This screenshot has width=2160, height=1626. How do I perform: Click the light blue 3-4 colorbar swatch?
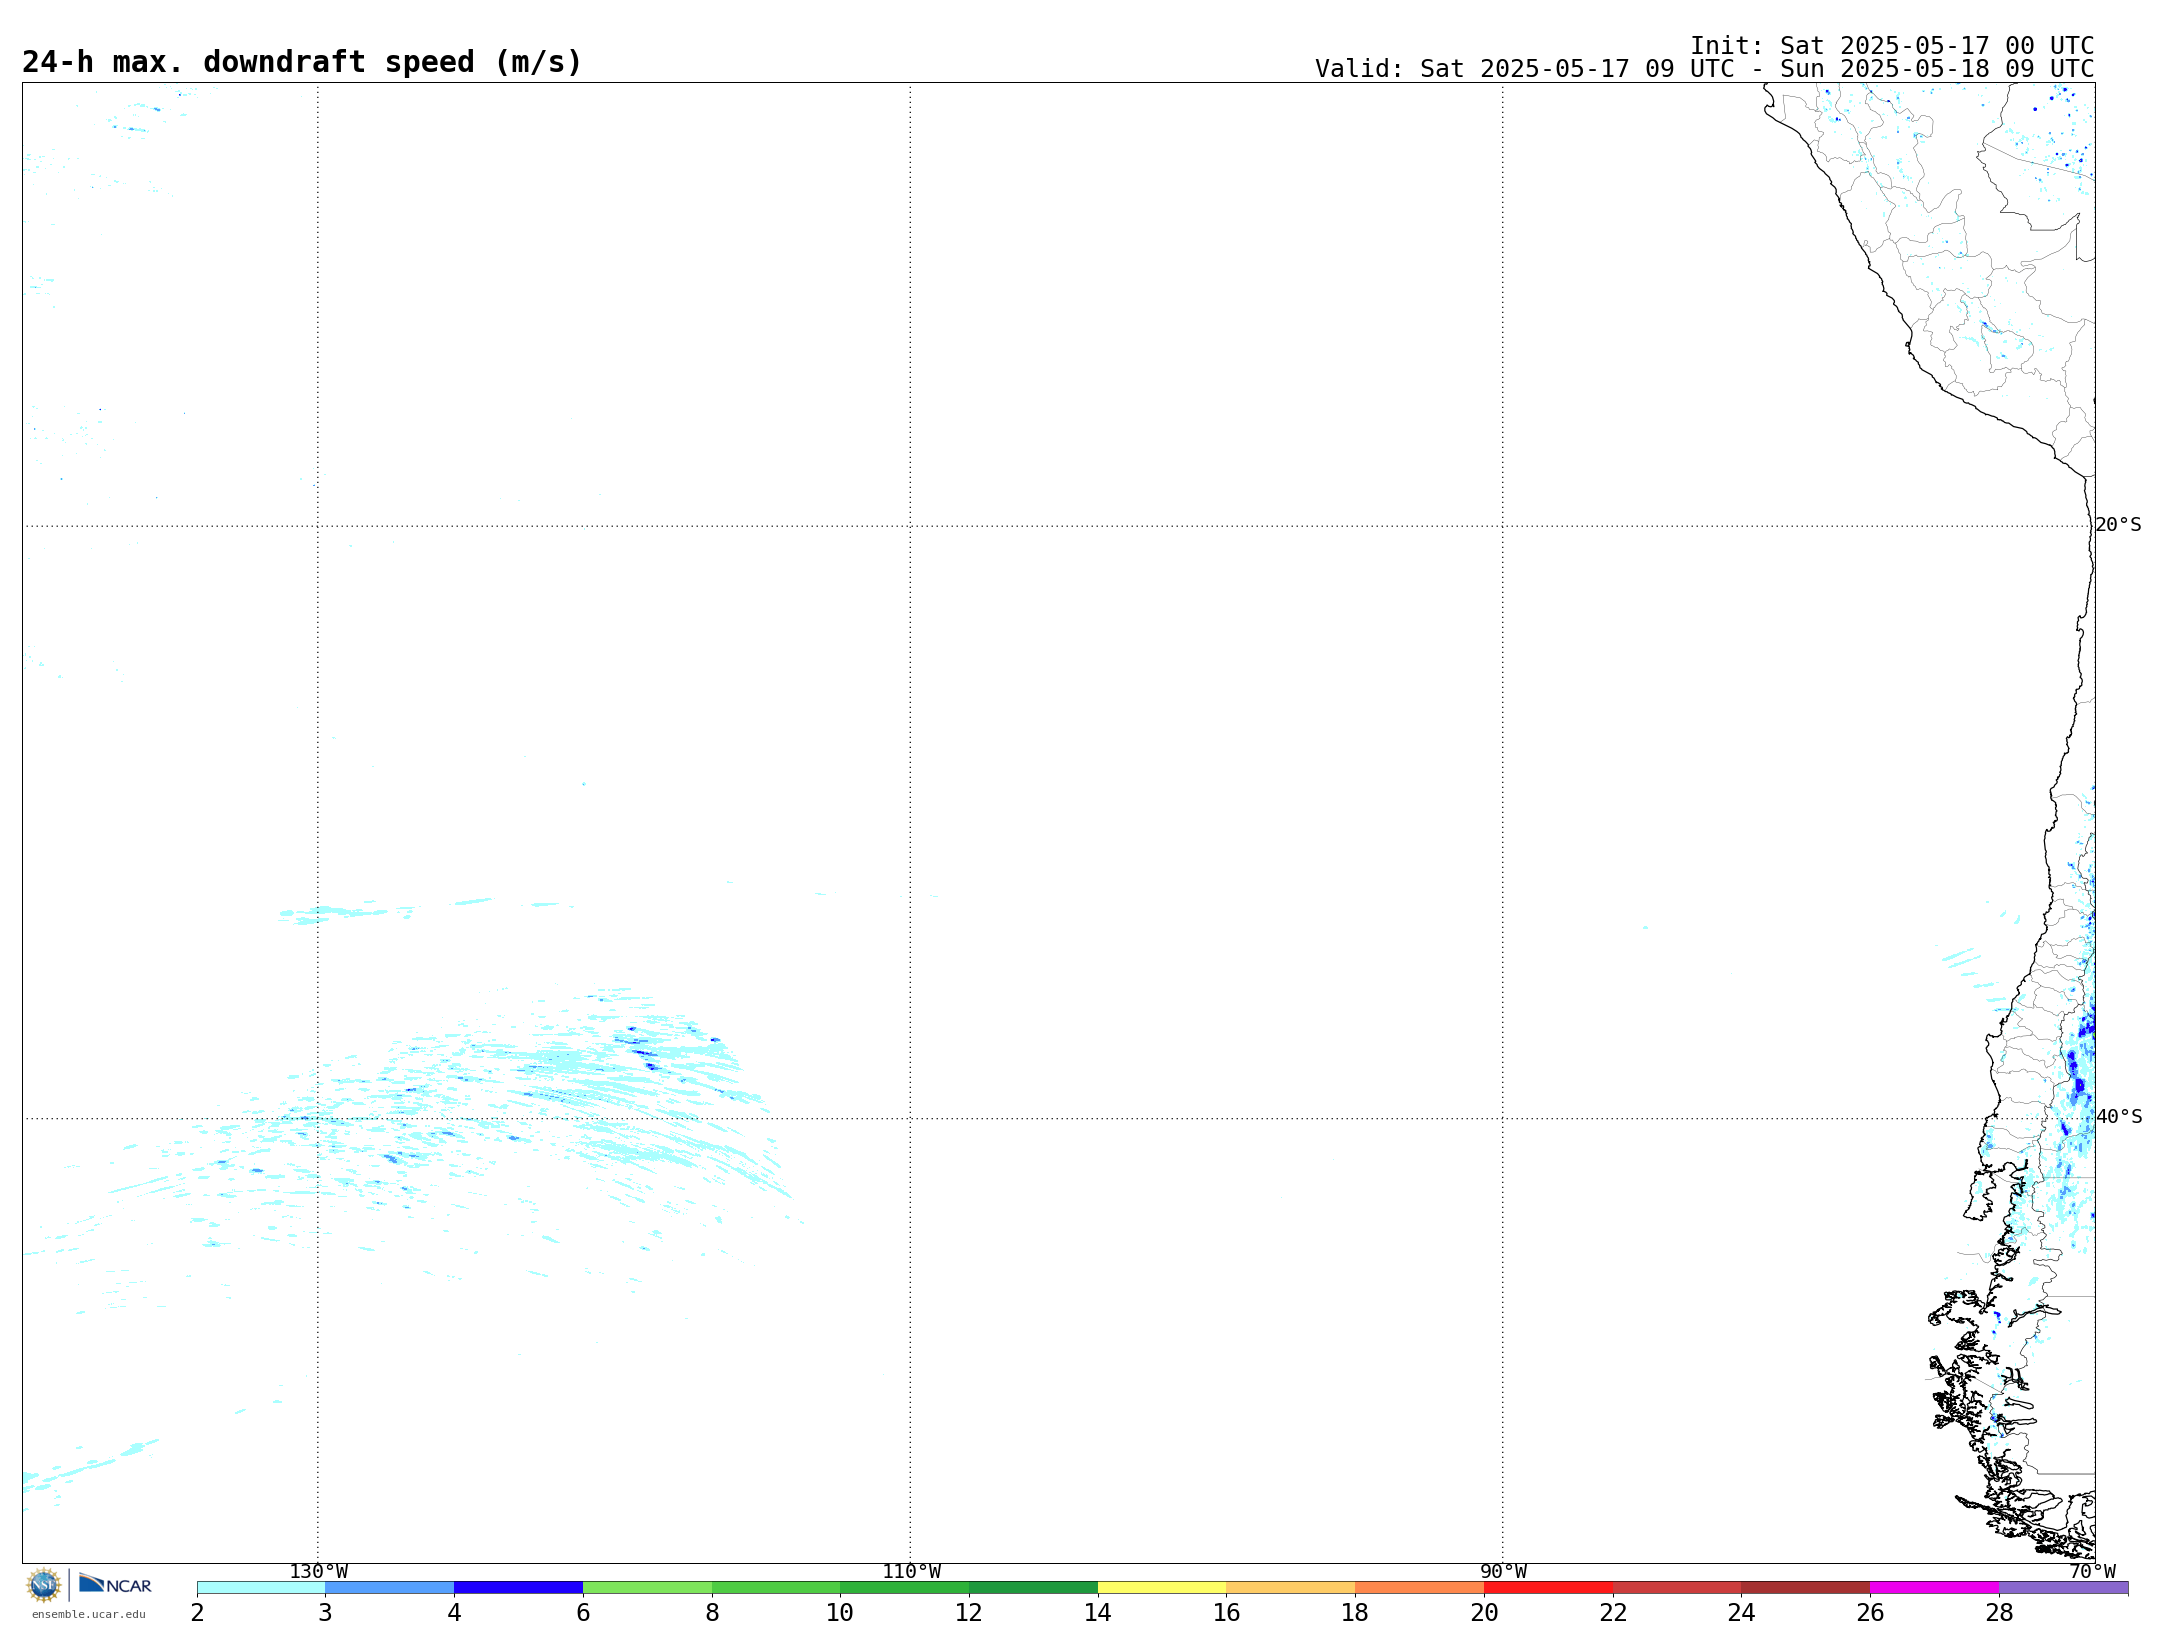point(390,1588)
